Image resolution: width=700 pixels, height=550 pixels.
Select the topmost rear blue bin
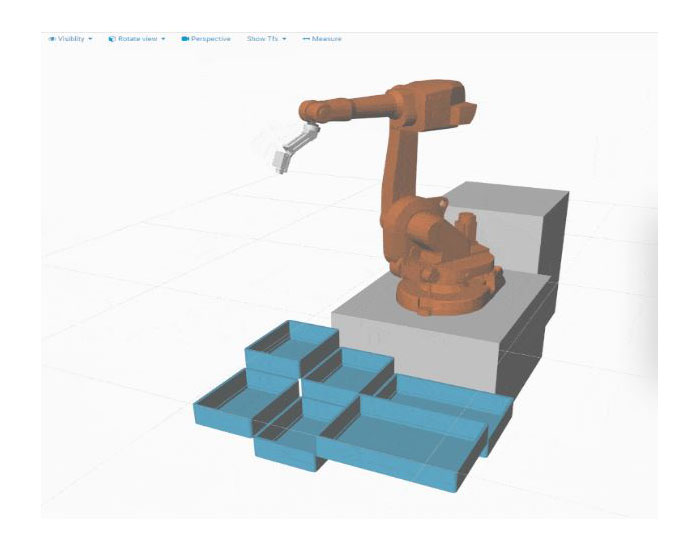pyautogui.click(x=290, y=345)
